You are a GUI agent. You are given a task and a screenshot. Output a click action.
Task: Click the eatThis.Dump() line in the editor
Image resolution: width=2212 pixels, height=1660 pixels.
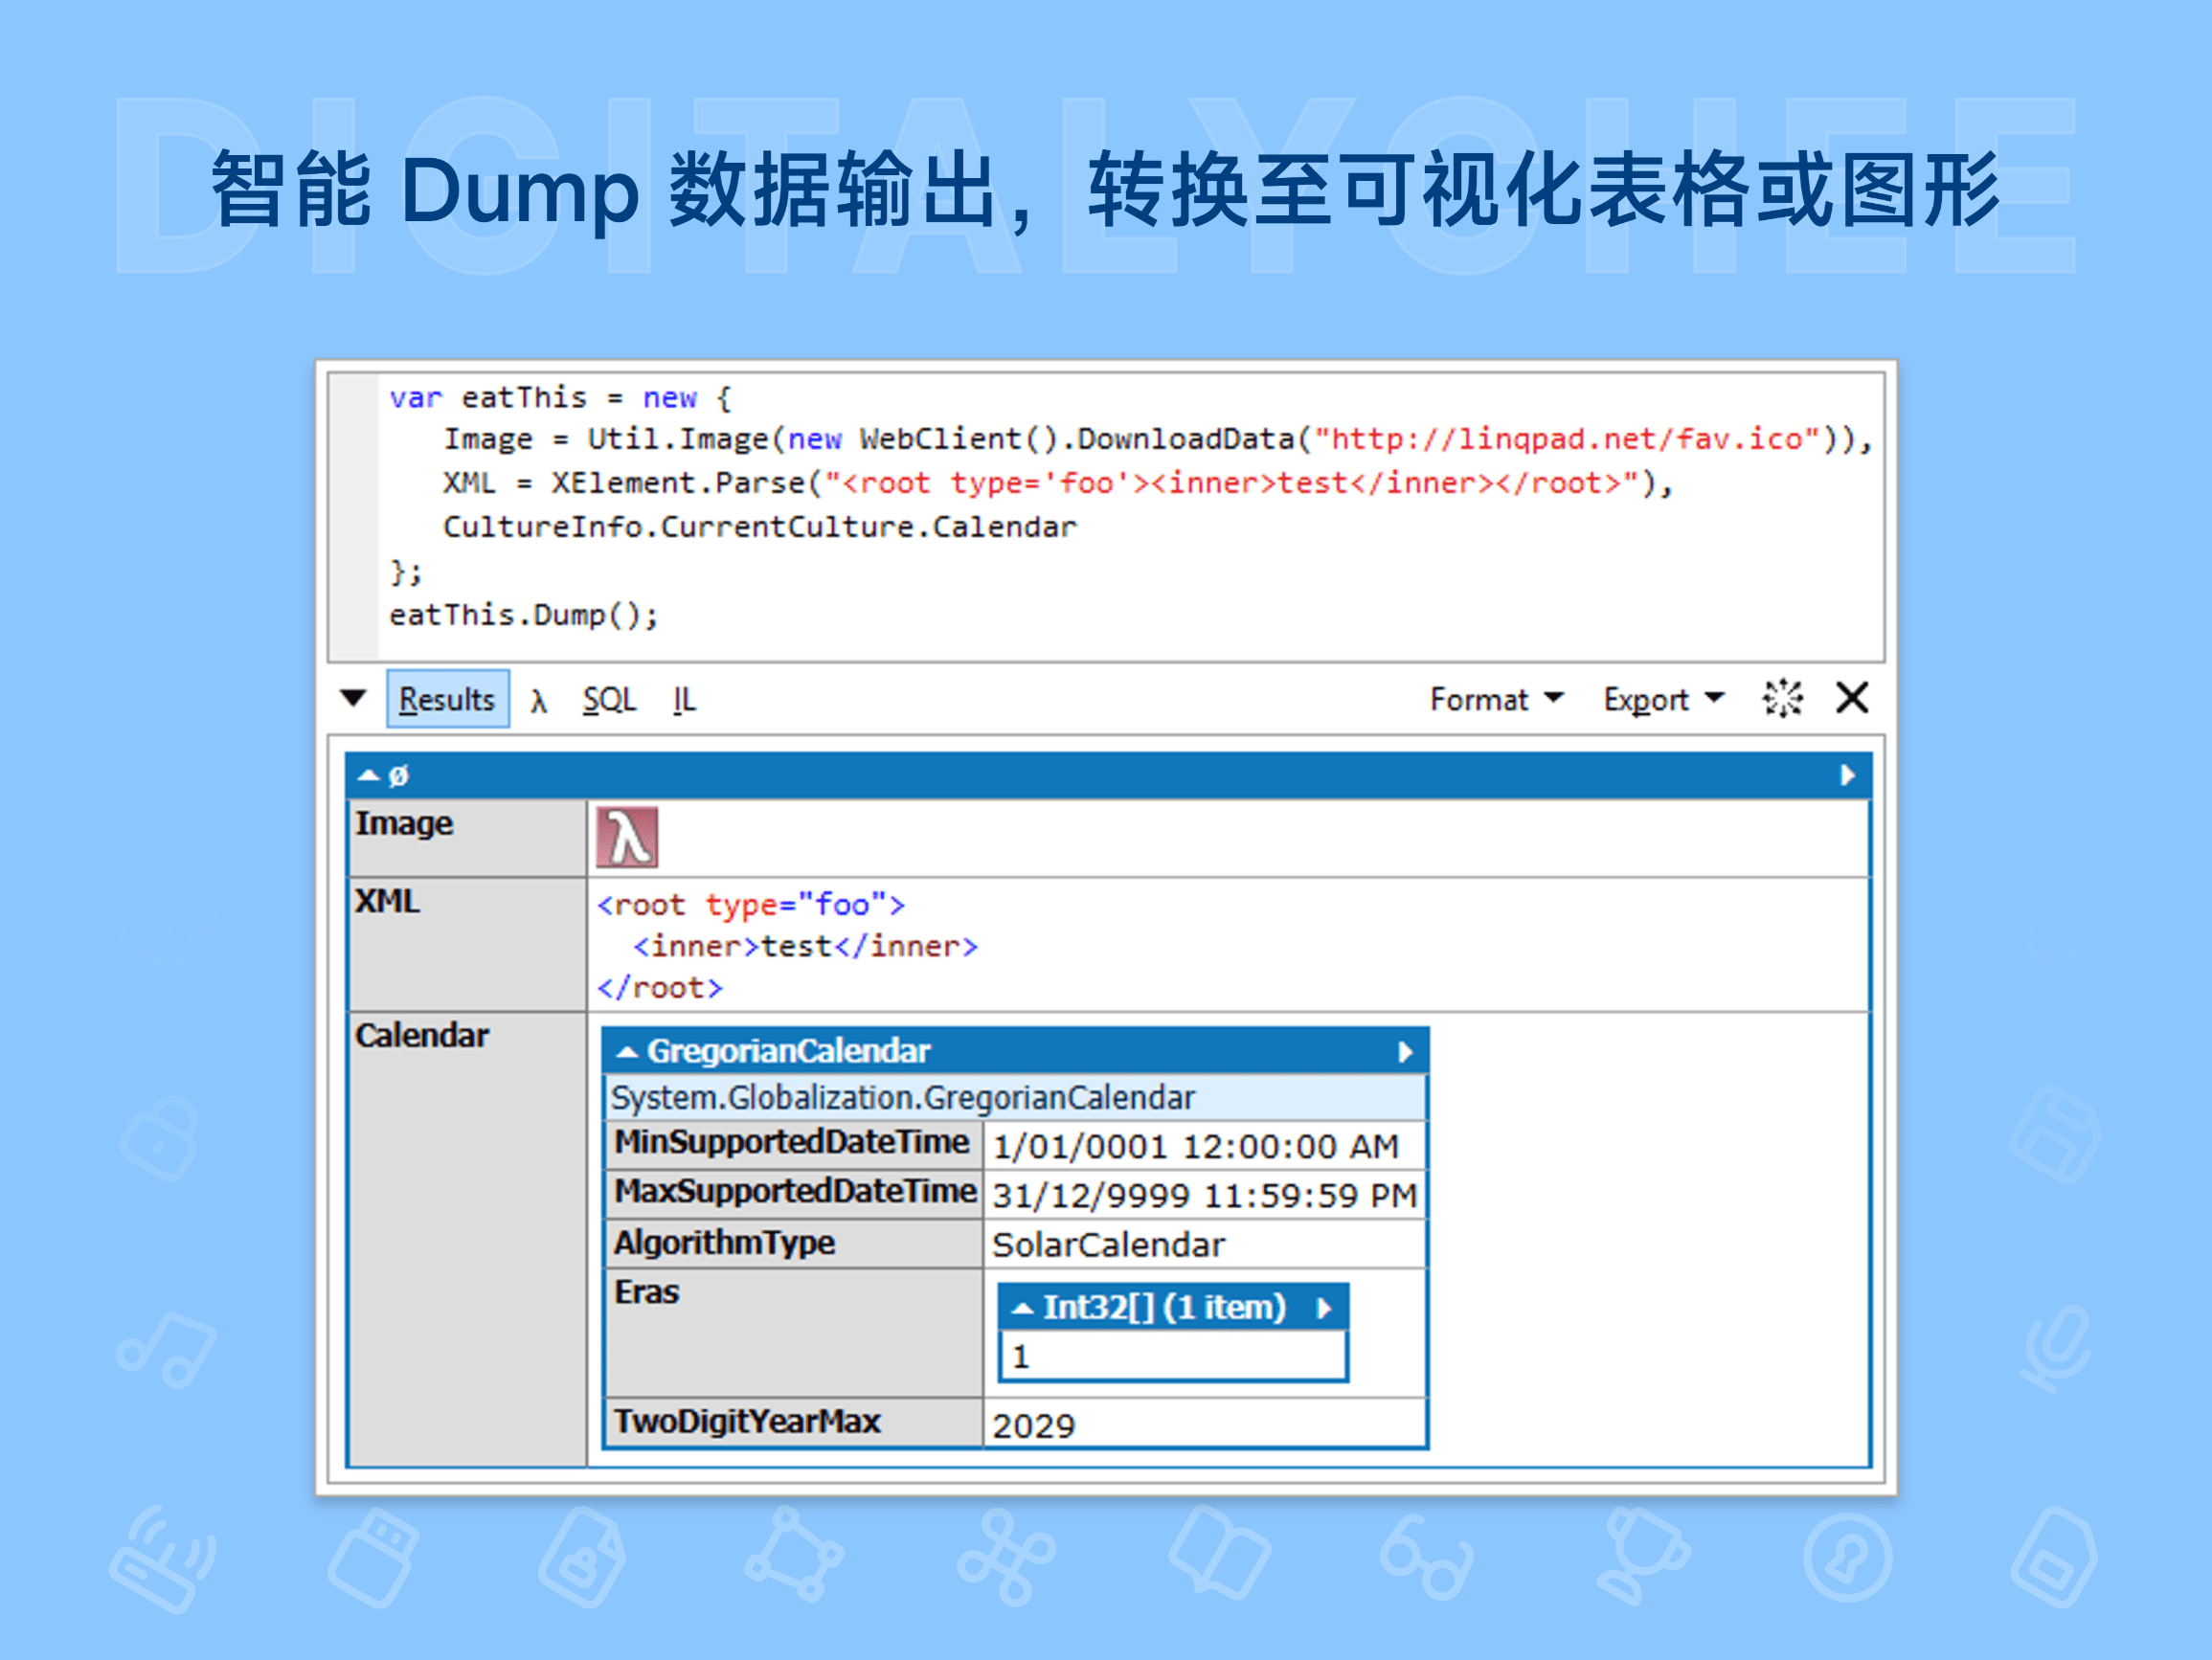pyautogui.click(x=523, y=614)
